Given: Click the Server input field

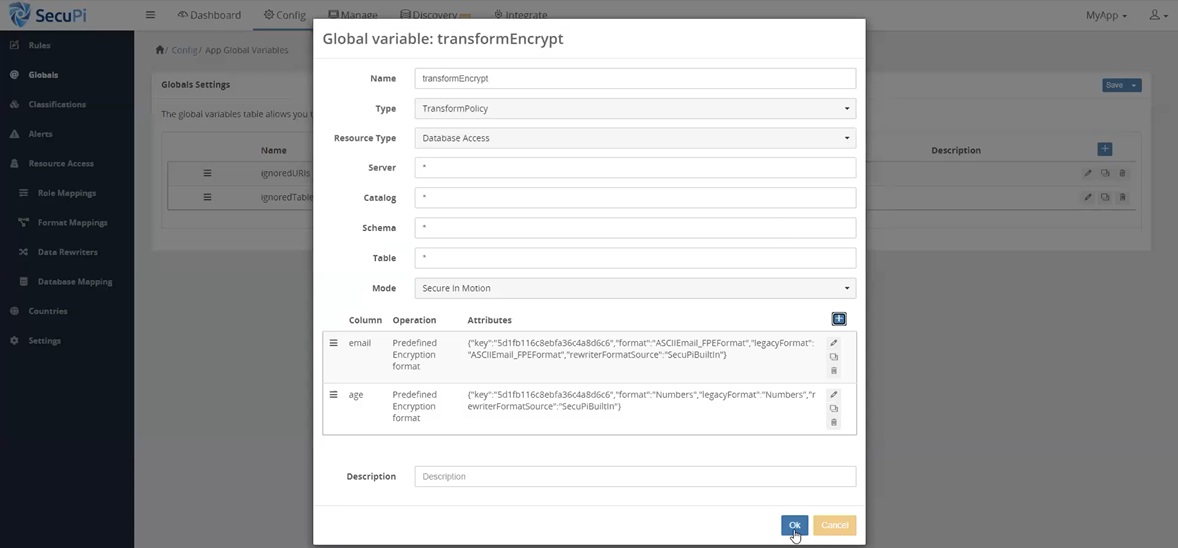Looking at the screenshot, I should click(x=635, y=168).
